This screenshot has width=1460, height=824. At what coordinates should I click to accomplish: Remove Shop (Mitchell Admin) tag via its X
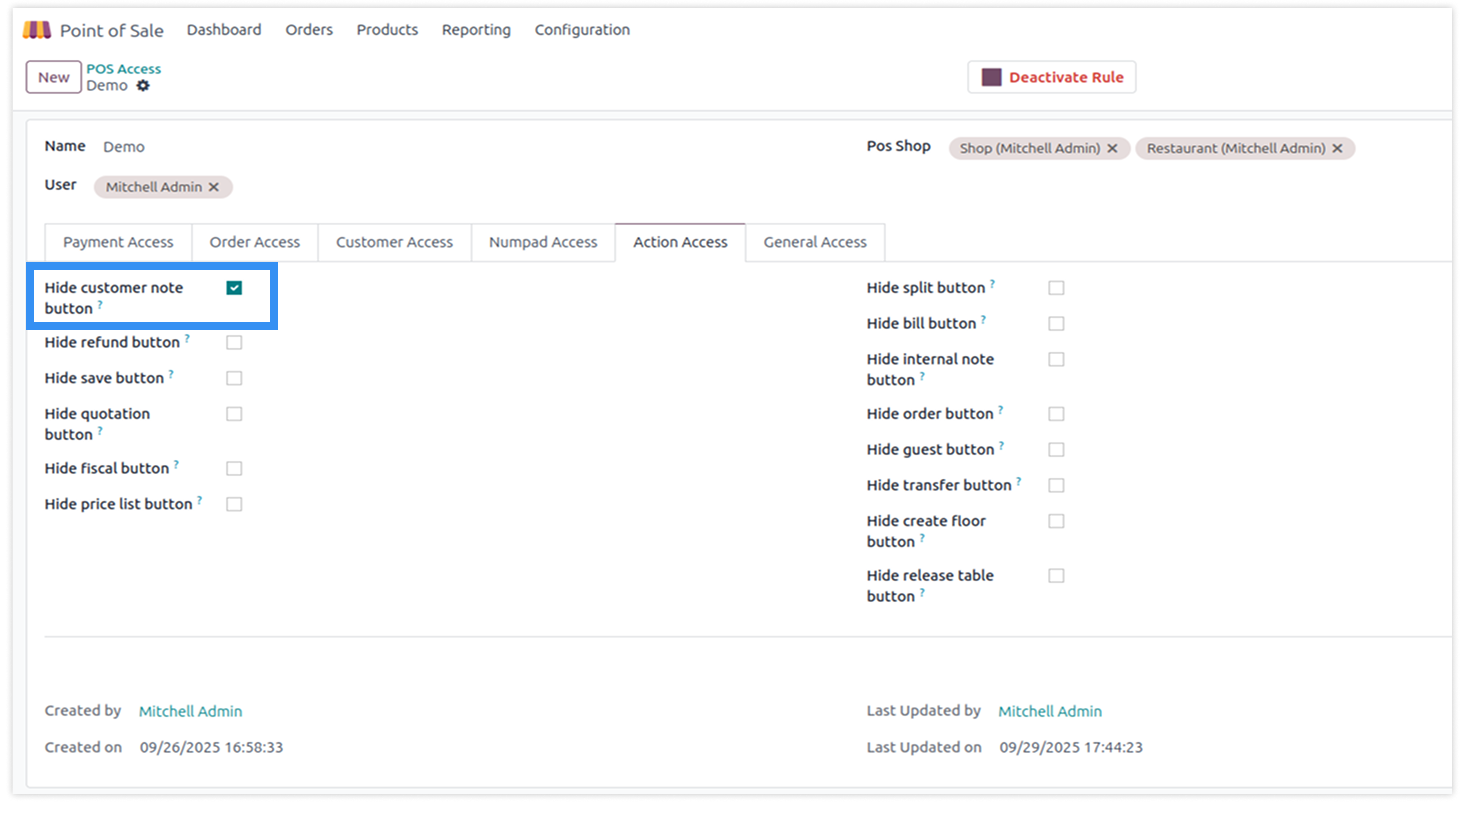tap(1112, 148)
